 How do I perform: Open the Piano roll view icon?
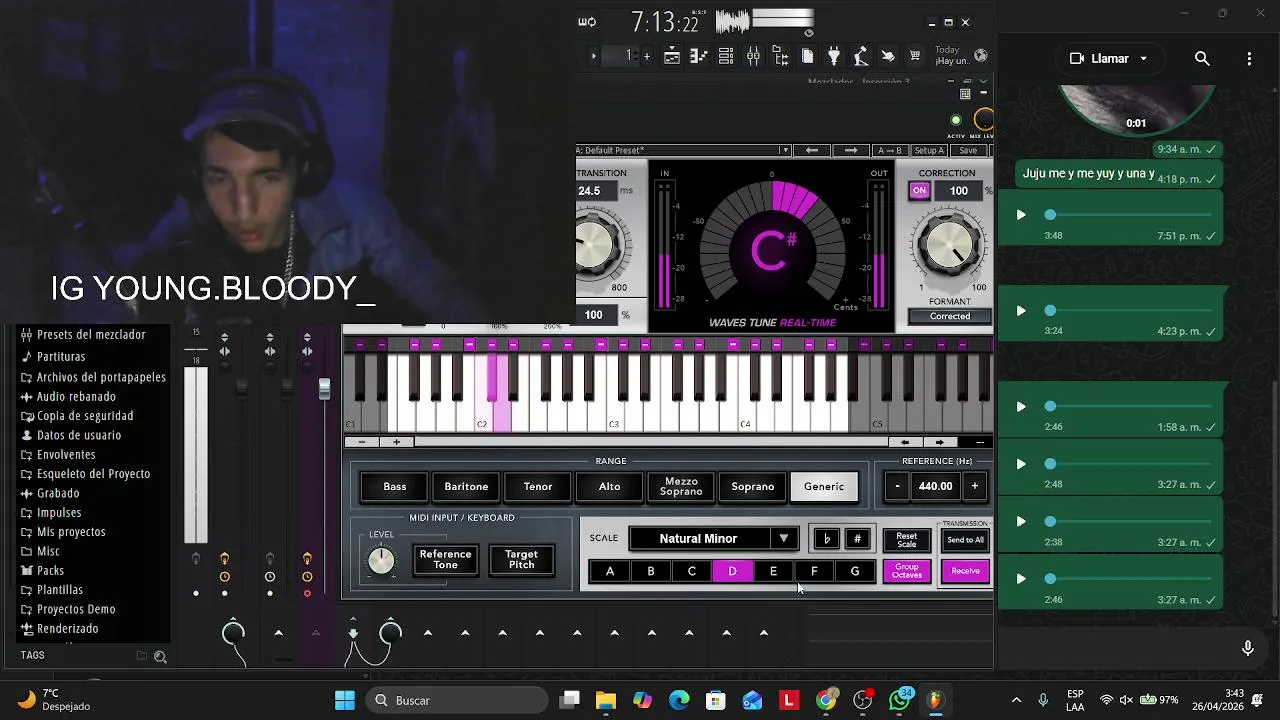[699, 56]
